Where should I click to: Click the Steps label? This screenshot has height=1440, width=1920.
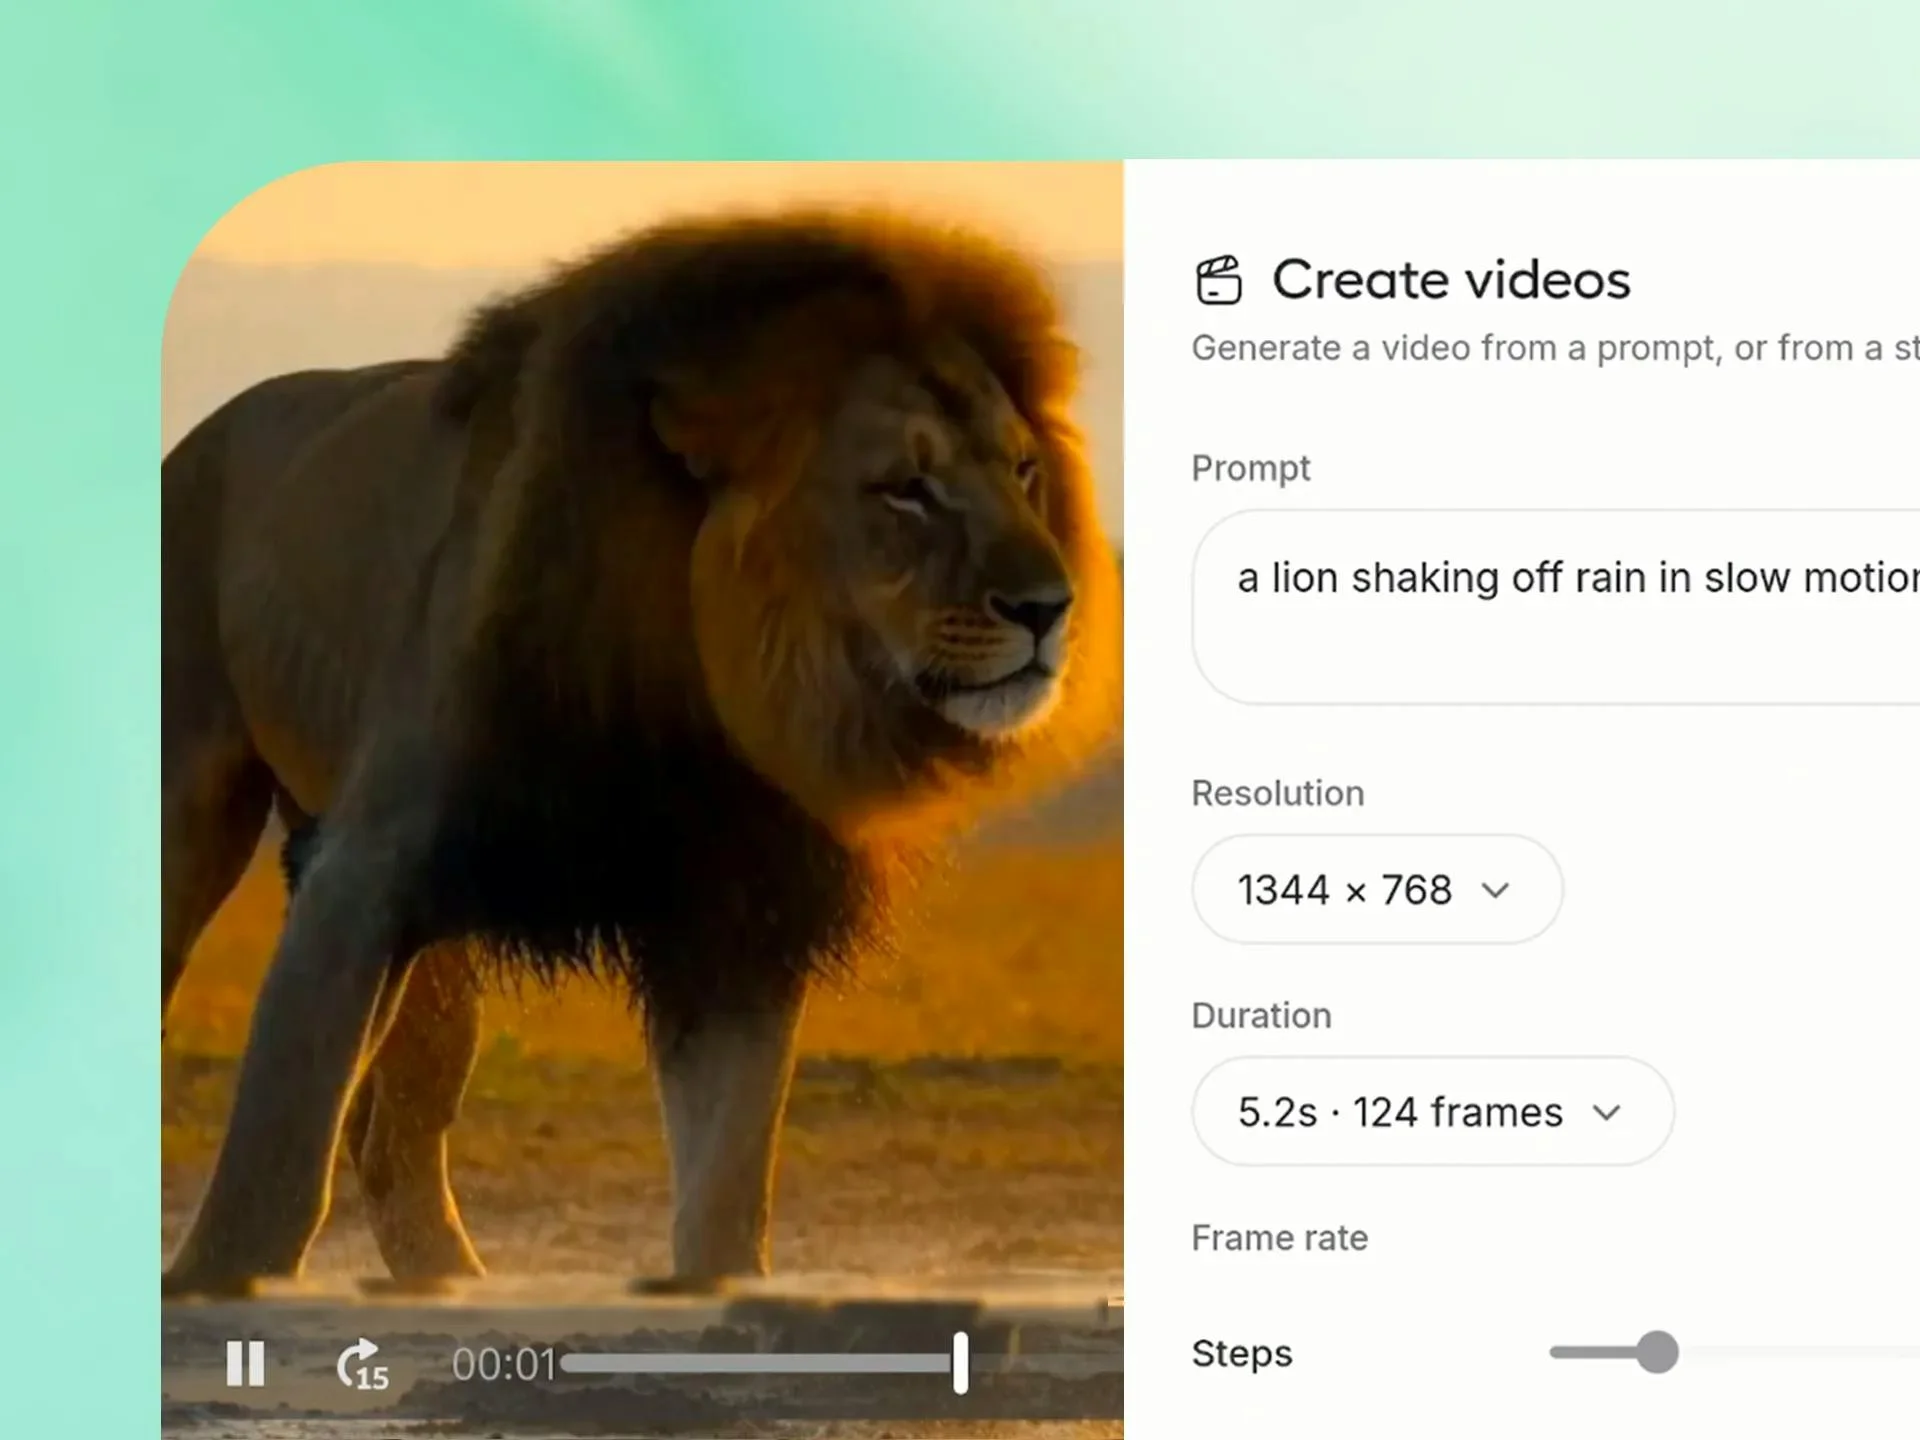pyautogui.click(x=1242, y=1354)
